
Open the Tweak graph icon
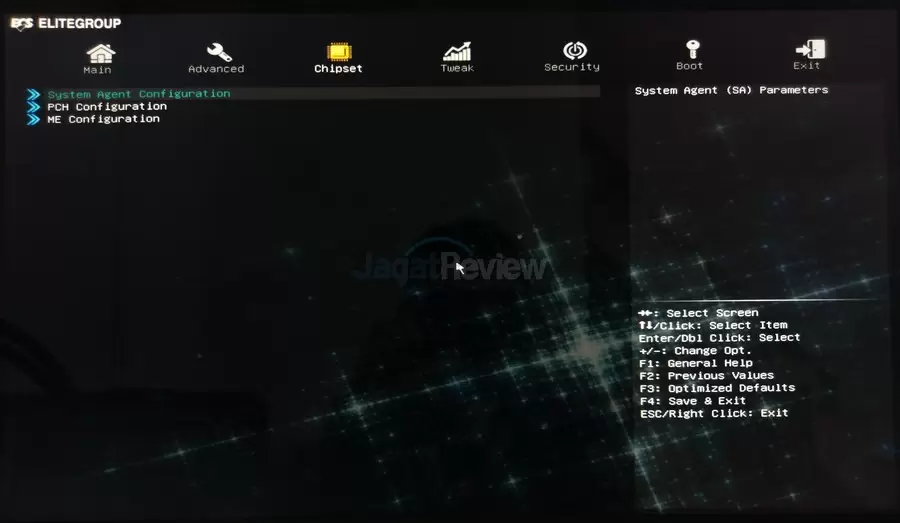click(458, 51)
